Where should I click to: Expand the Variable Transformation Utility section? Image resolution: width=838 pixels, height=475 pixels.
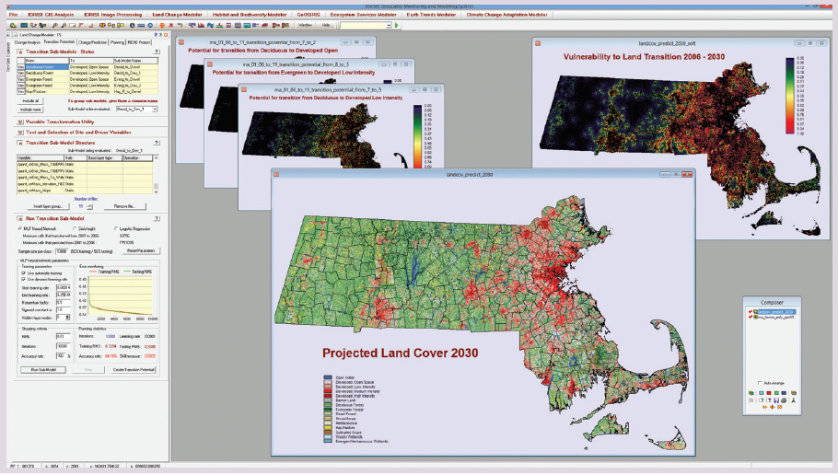[21, 120]
